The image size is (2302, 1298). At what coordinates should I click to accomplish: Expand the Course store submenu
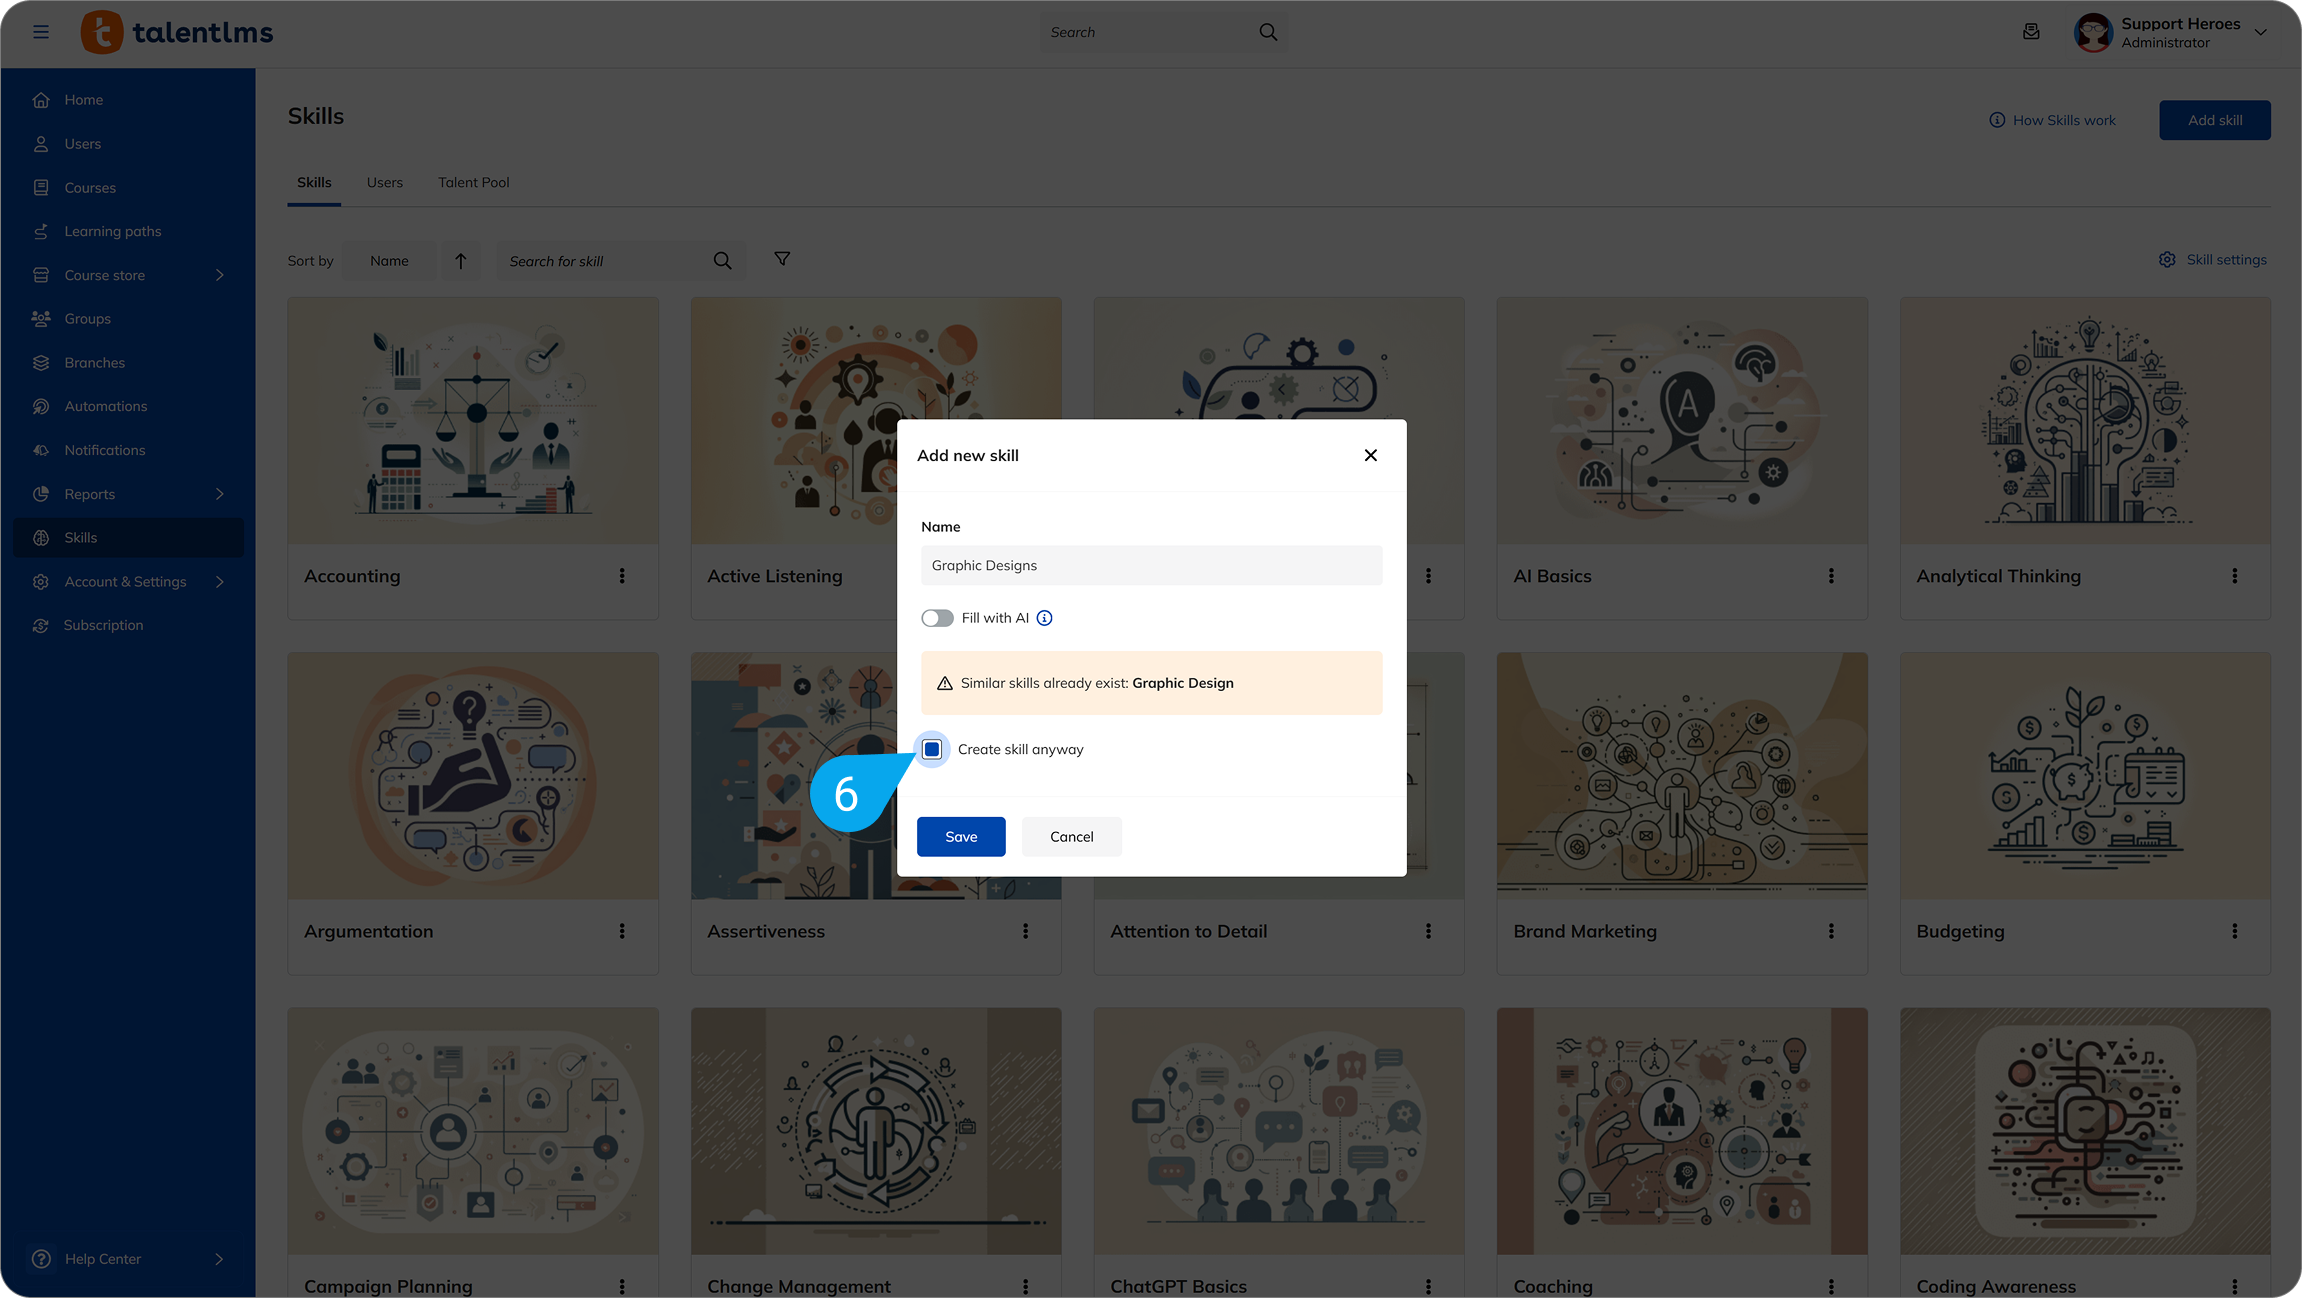tap(219, 275)
